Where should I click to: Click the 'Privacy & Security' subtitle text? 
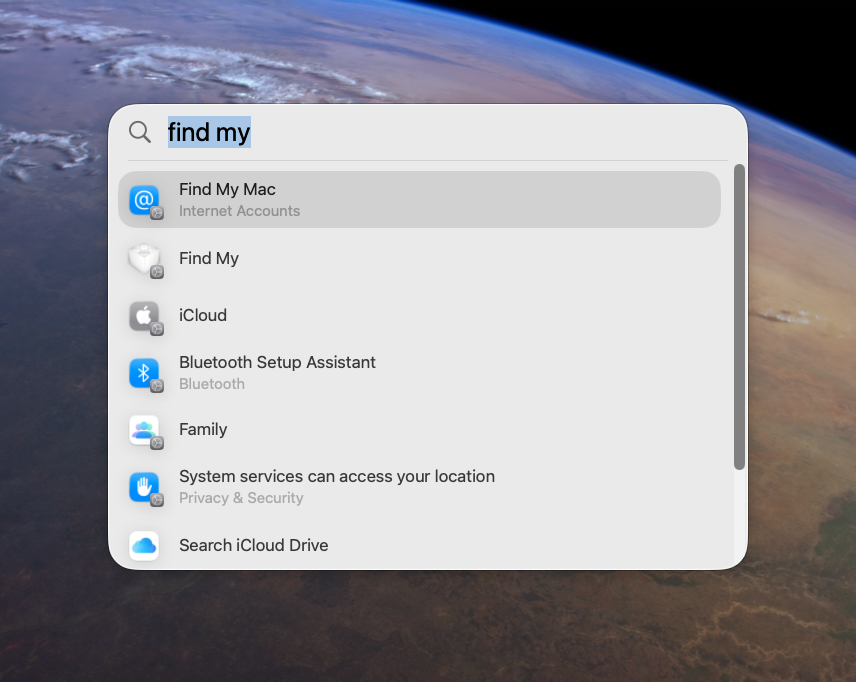click(x=241, y=499)
